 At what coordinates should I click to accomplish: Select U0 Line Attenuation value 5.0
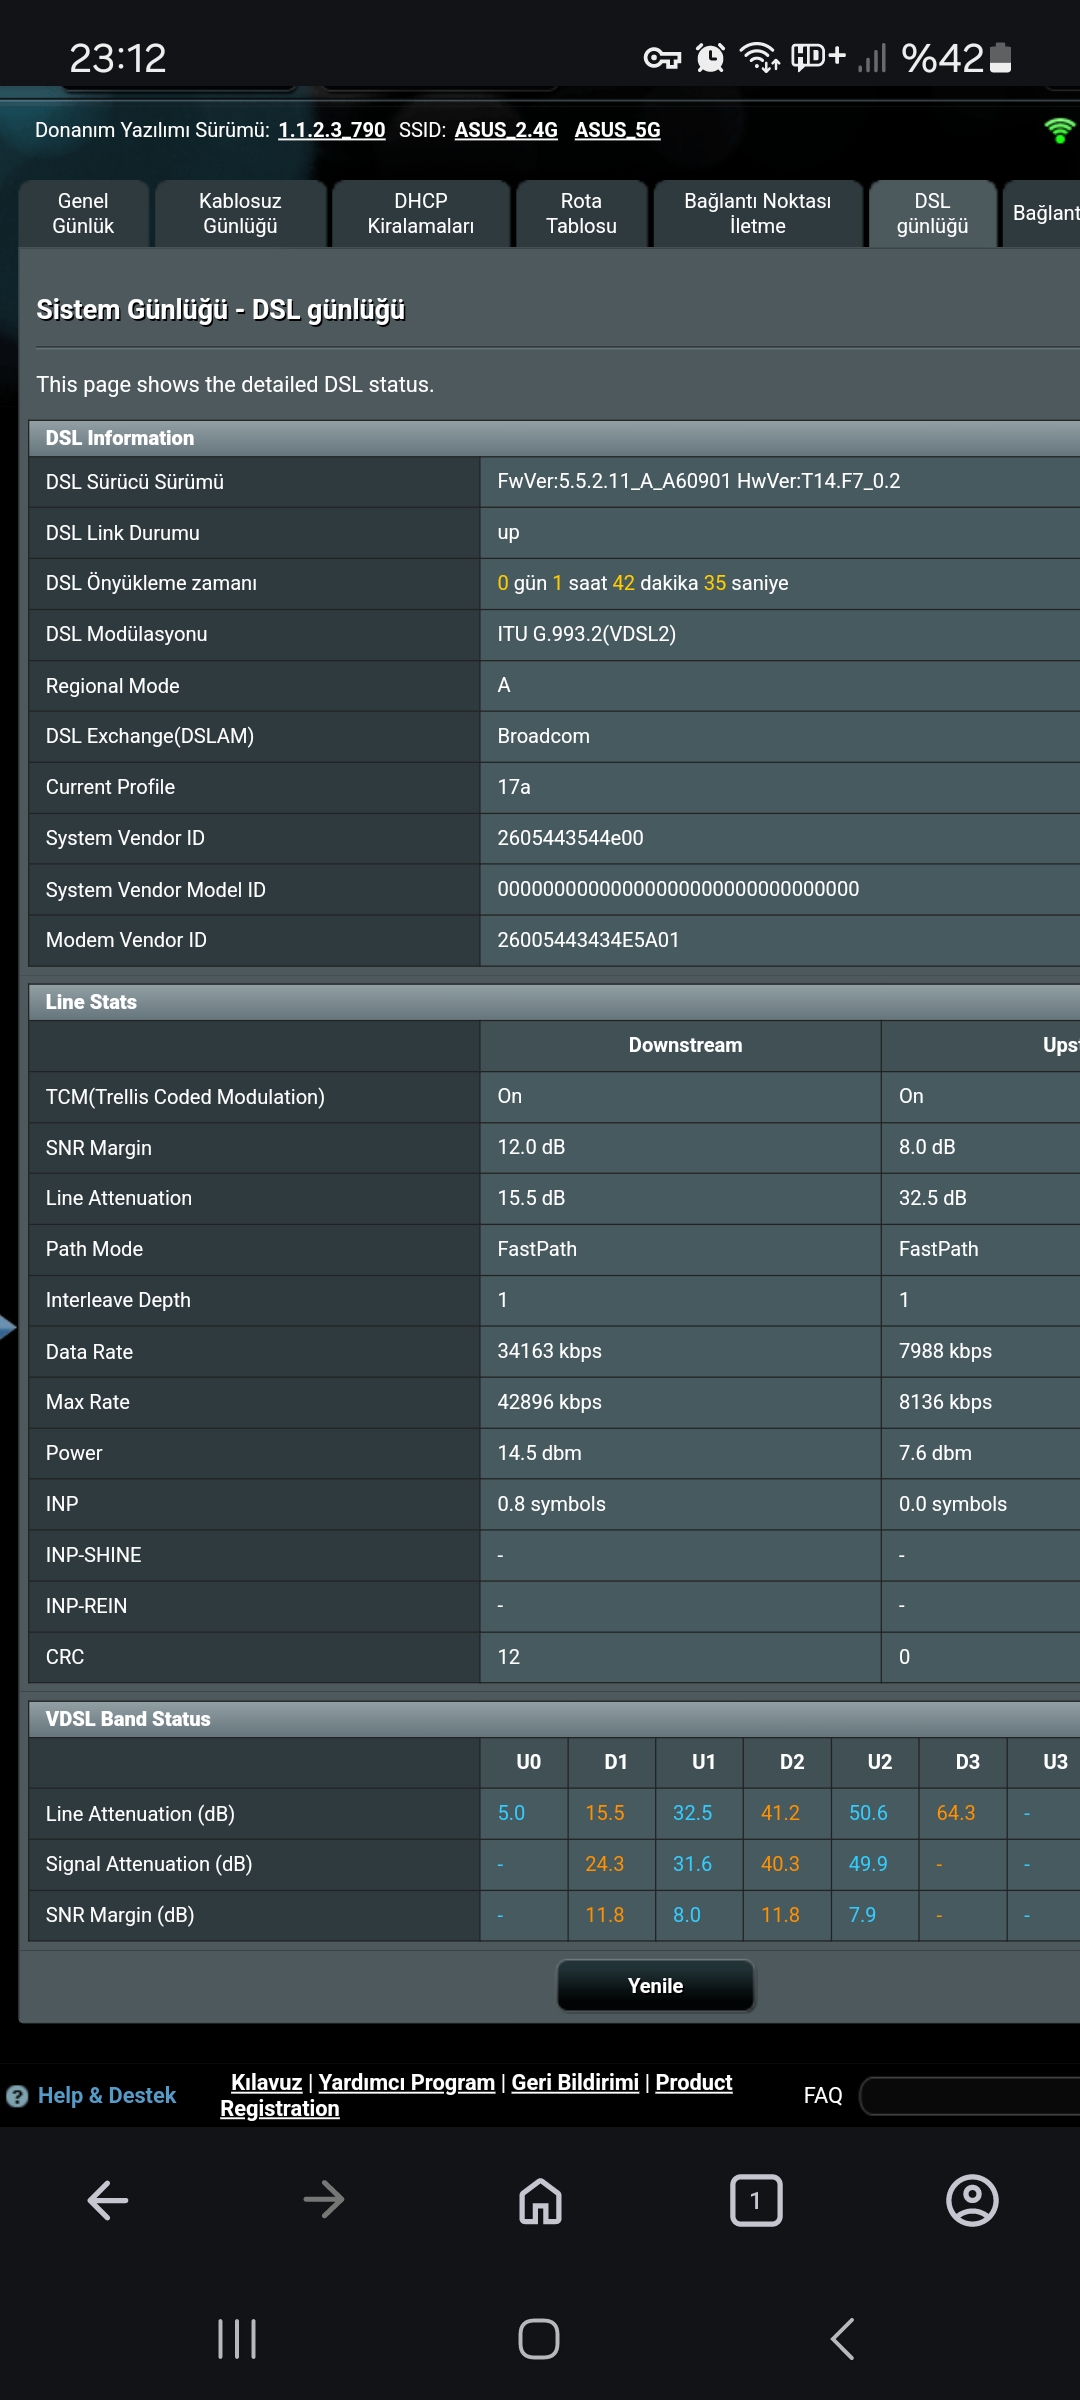click(511, 1813)
